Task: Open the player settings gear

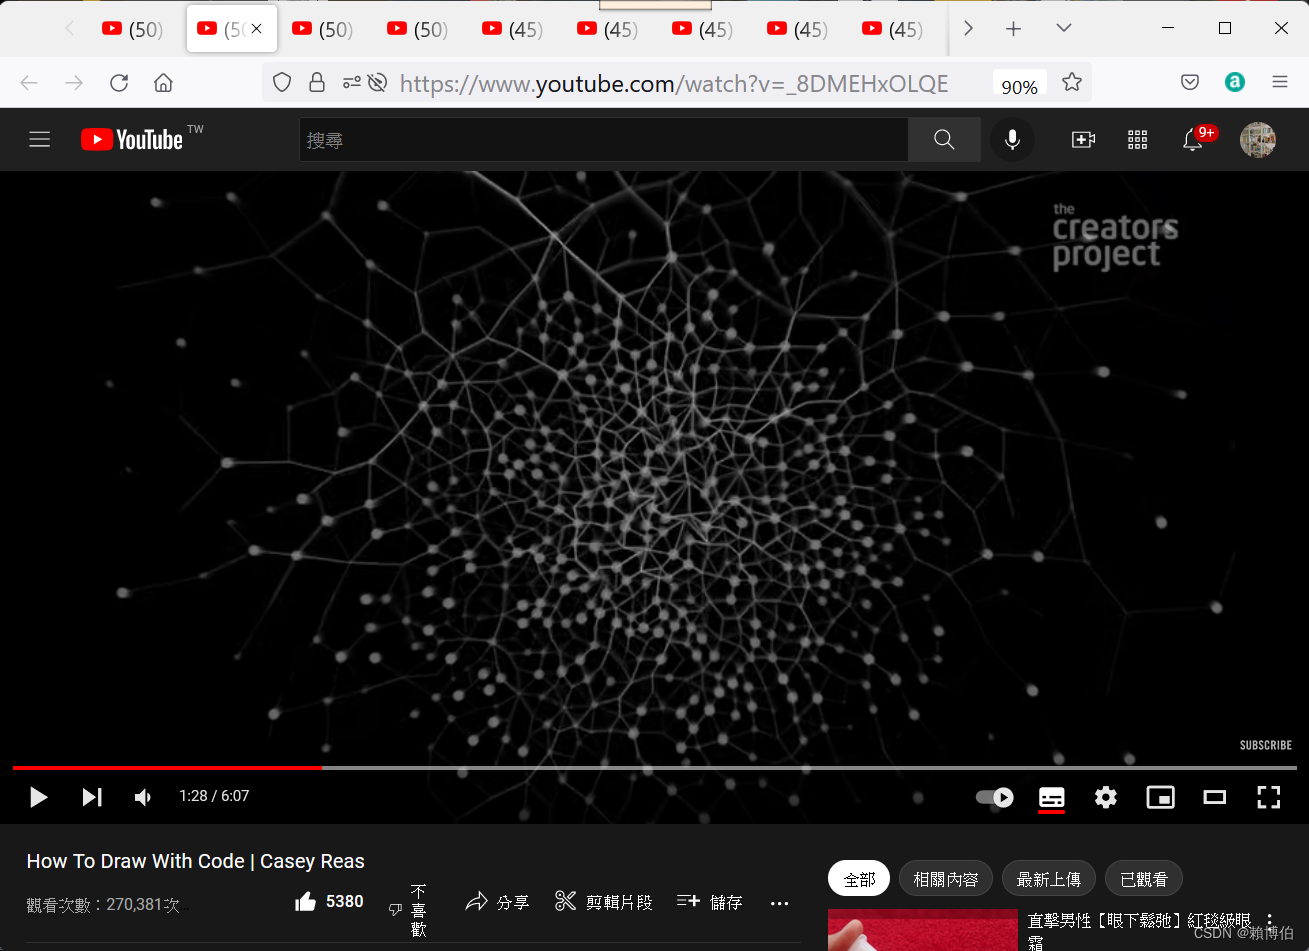Action: pos(1106,797)
